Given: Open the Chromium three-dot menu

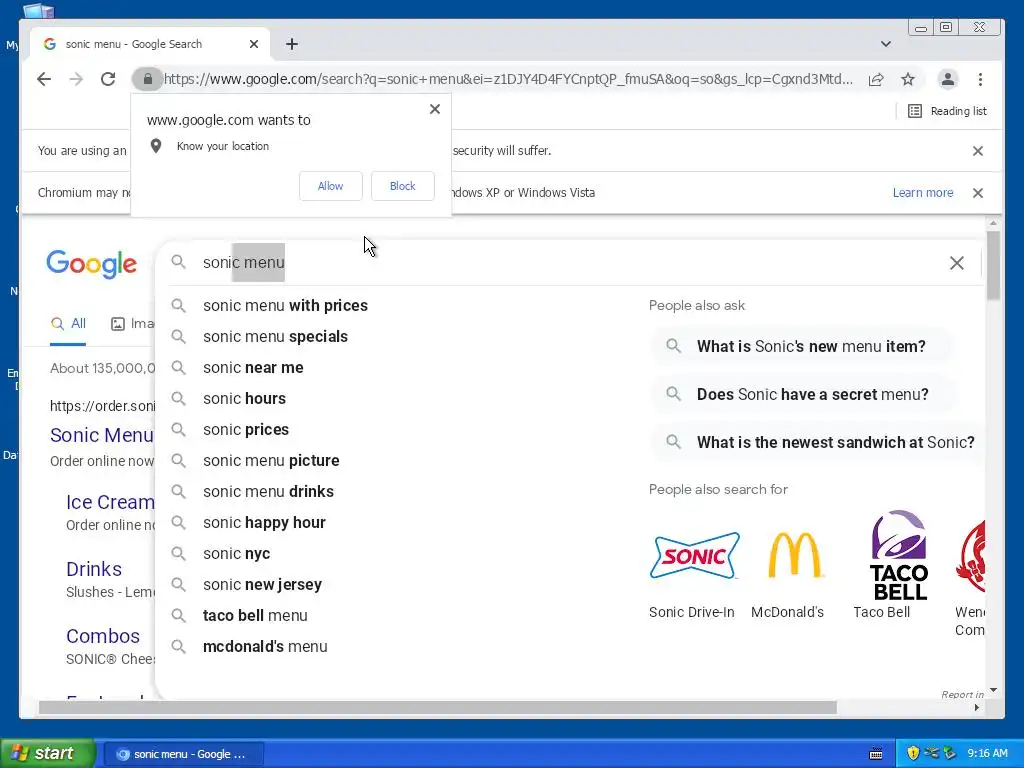Looking at the screenshot, I should (980, 79).
